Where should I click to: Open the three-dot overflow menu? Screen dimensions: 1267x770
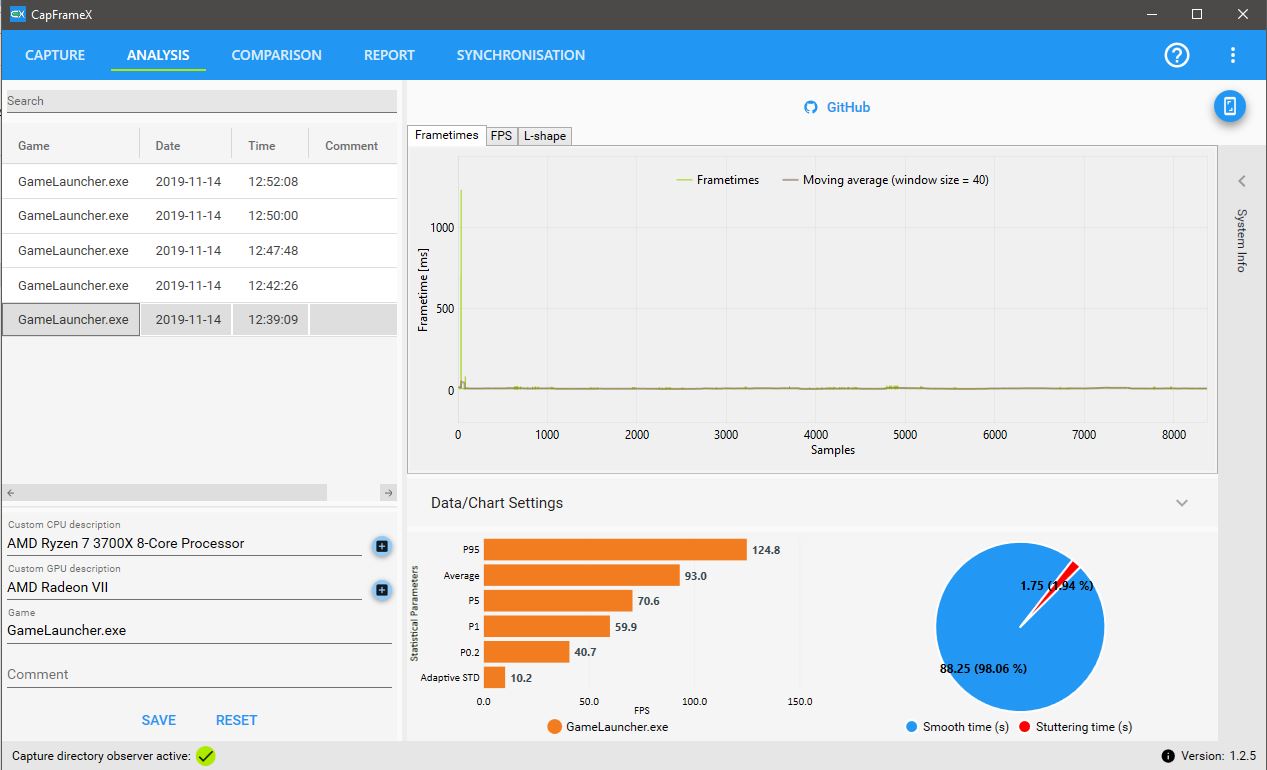[x=1233, y=55]
